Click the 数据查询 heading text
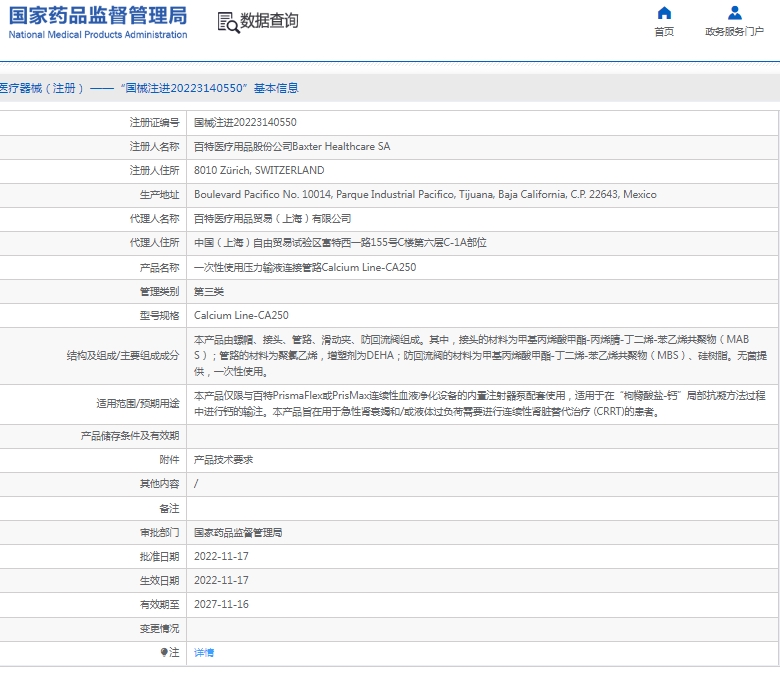 coord(269,20)
